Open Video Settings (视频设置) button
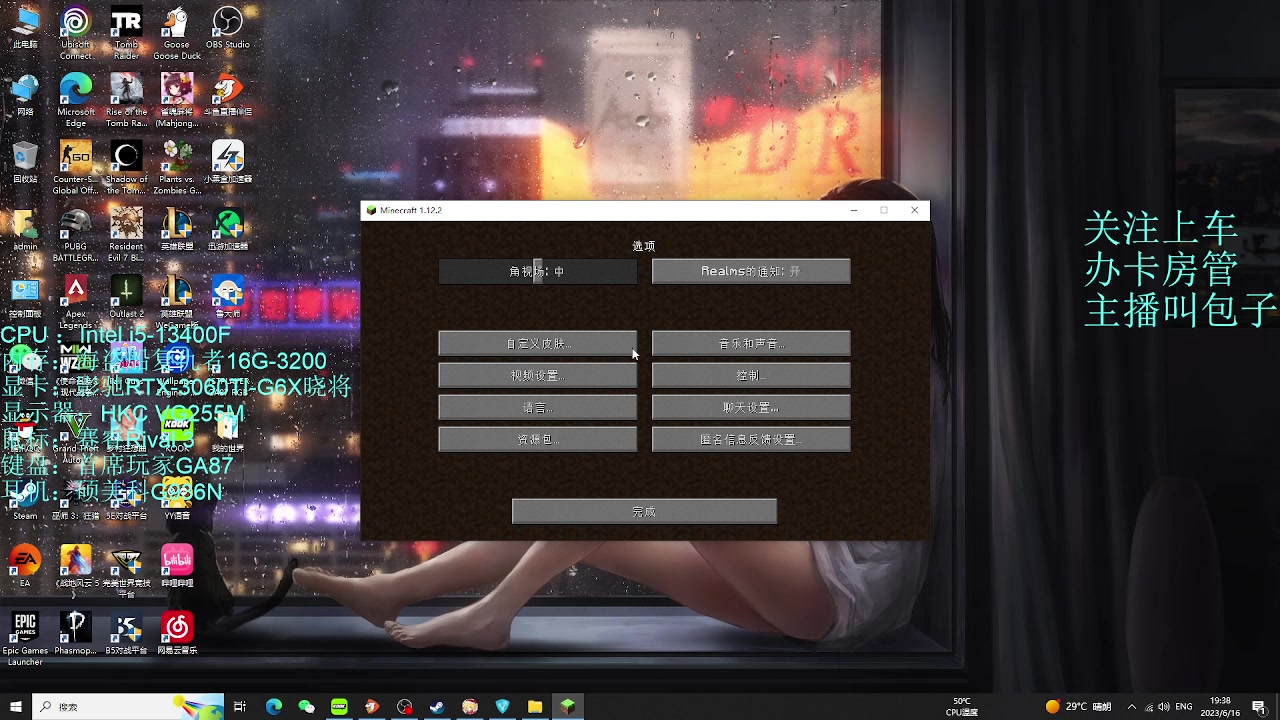The width and height of the screenshot is (1280, 720). [x=538, y=376]
